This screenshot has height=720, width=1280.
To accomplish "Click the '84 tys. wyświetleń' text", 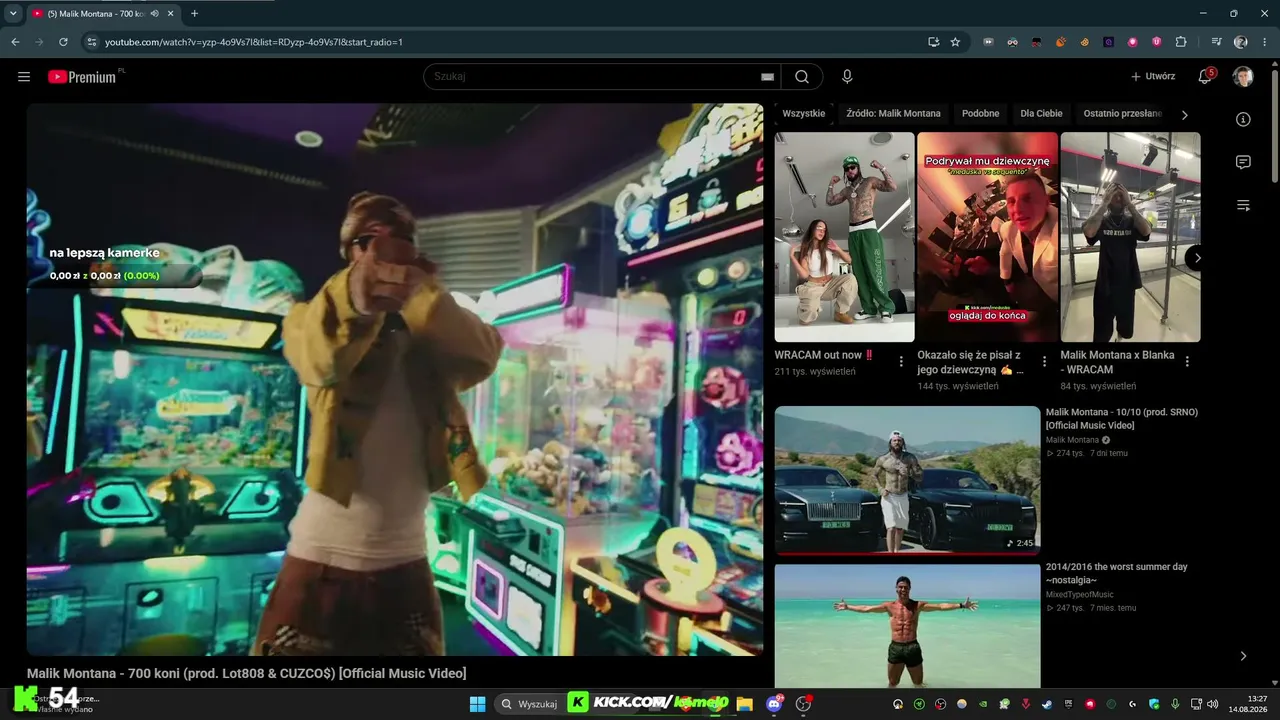I will point(1098,386).
